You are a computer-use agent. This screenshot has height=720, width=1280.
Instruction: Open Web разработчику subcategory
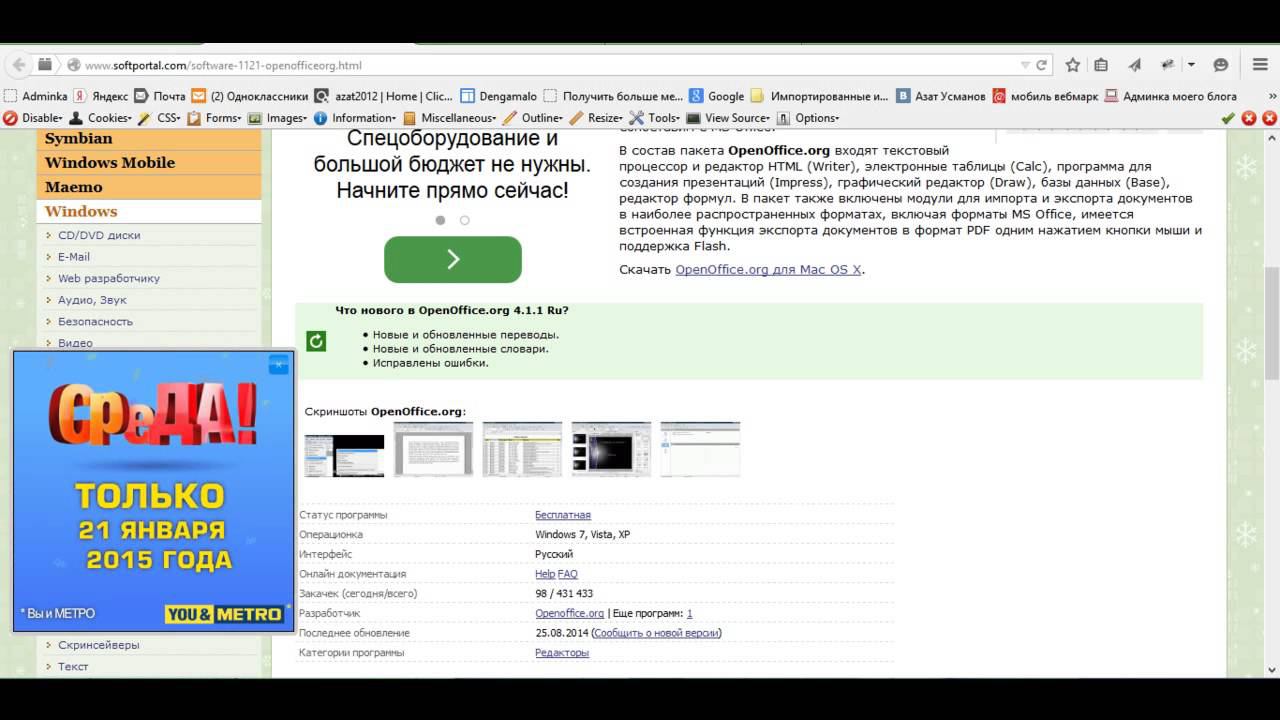pos(109,278)
